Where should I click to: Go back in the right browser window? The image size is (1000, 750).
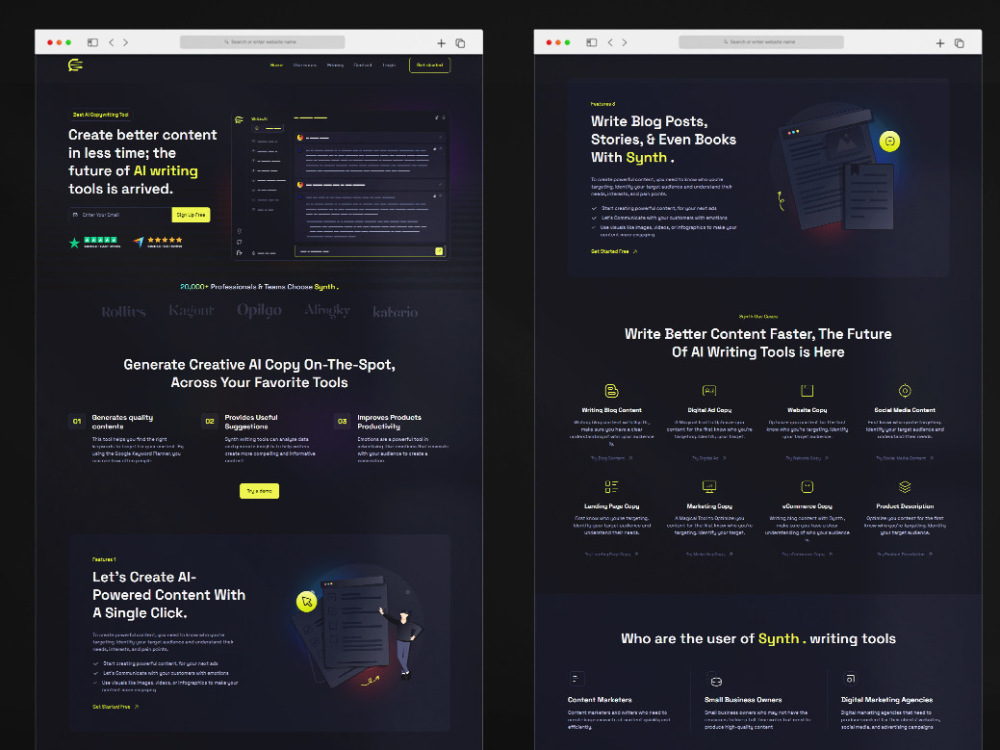610,42
